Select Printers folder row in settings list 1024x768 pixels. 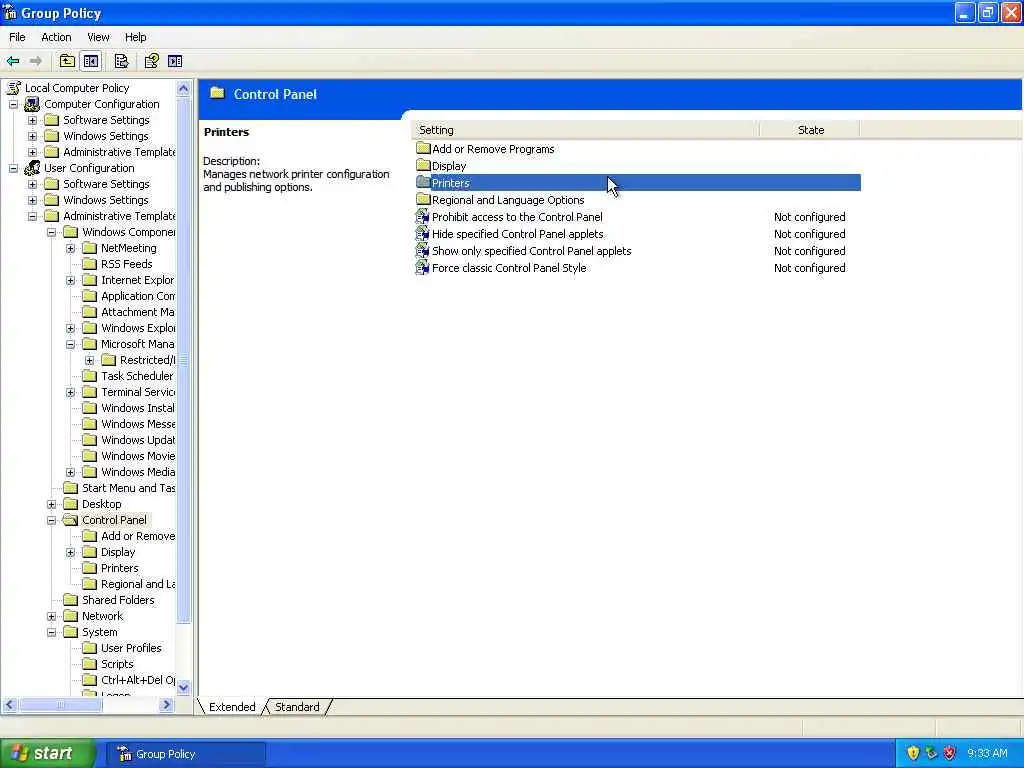pos(638,183)
